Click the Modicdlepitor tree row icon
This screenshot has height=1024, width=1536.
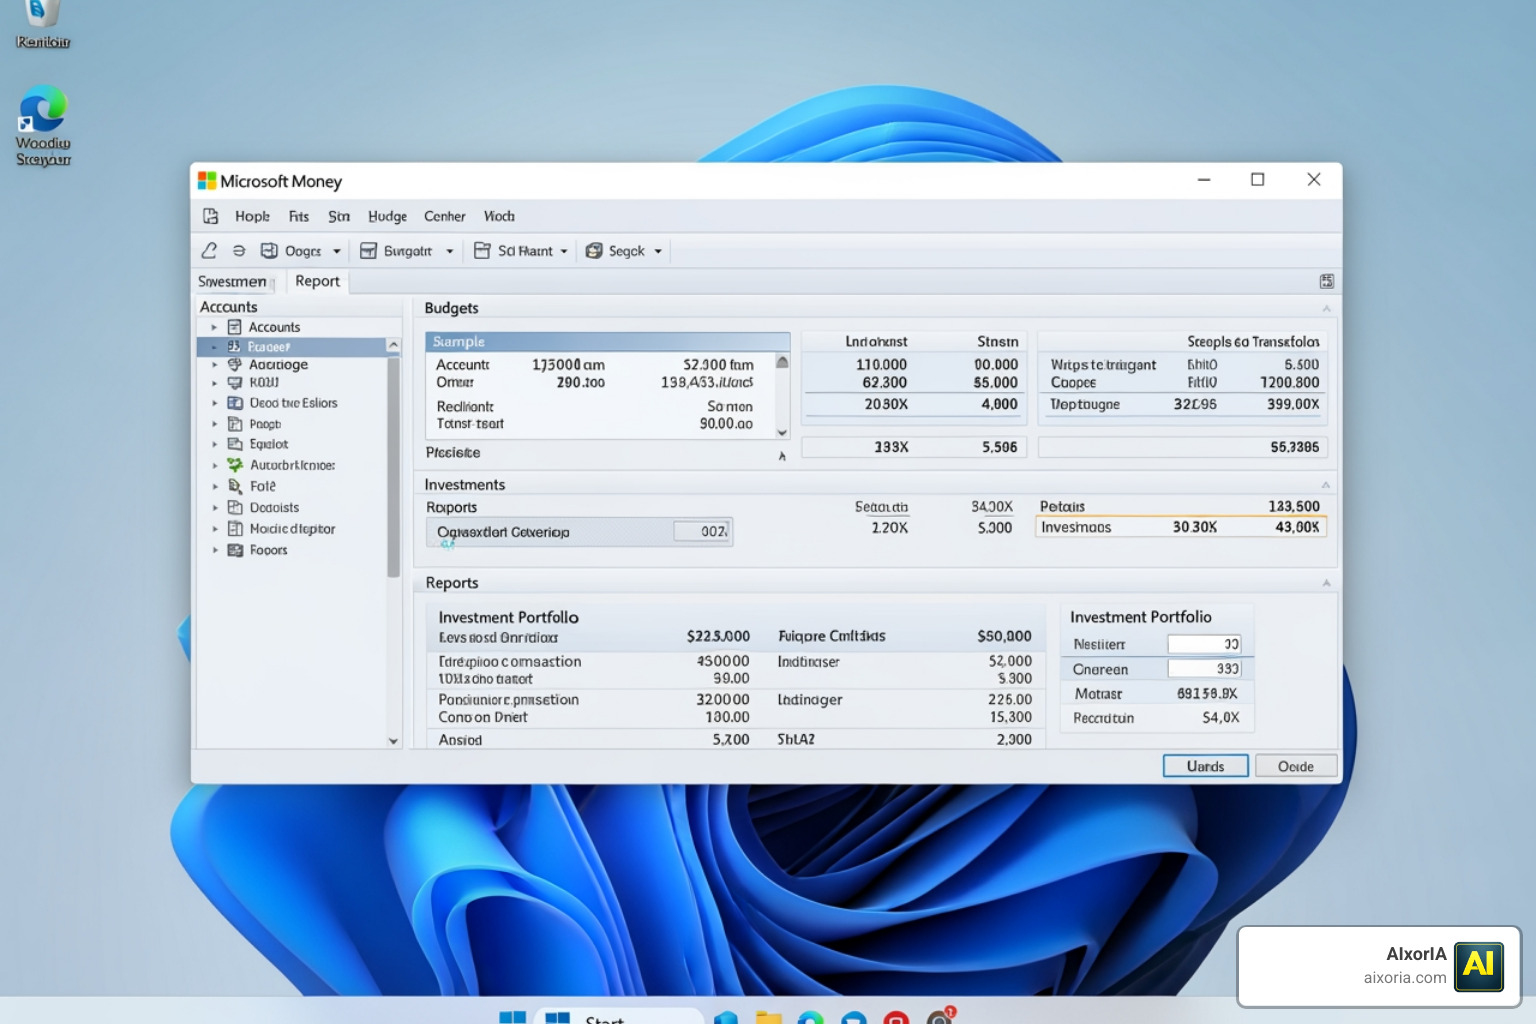[235, 529]
